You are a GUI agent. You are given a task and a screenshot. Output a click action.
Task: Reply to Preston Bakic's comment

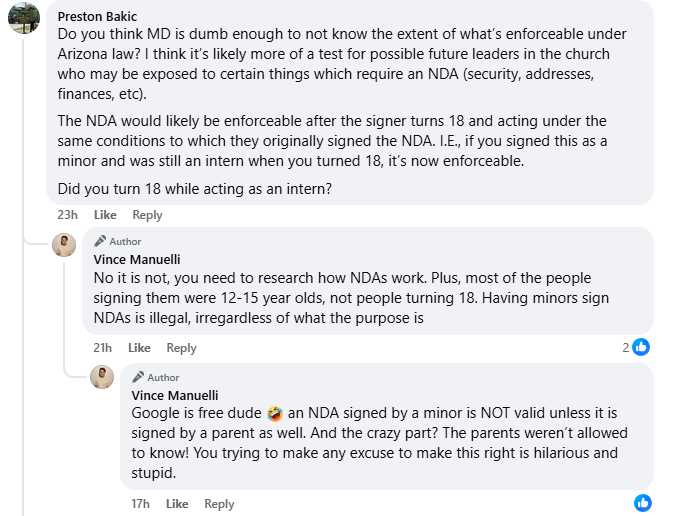coord(147,215)
